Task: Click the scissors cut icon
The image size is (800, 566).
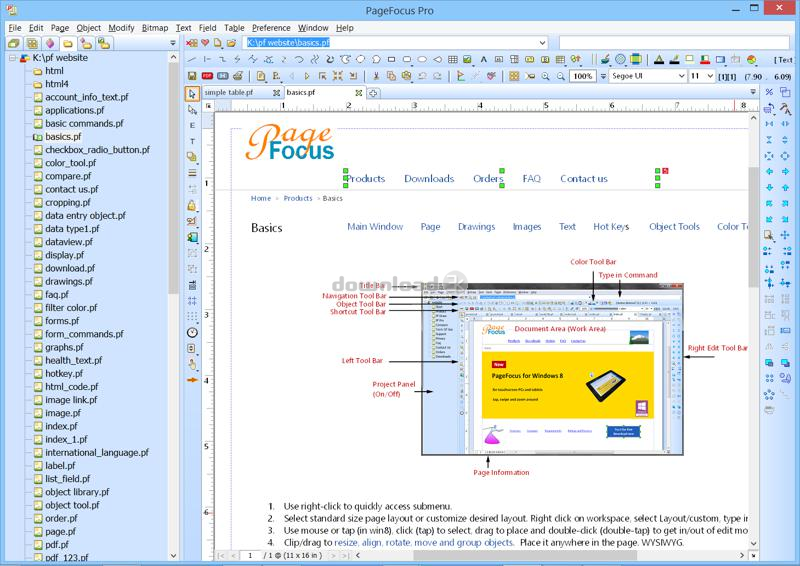Action: [376, 76]
